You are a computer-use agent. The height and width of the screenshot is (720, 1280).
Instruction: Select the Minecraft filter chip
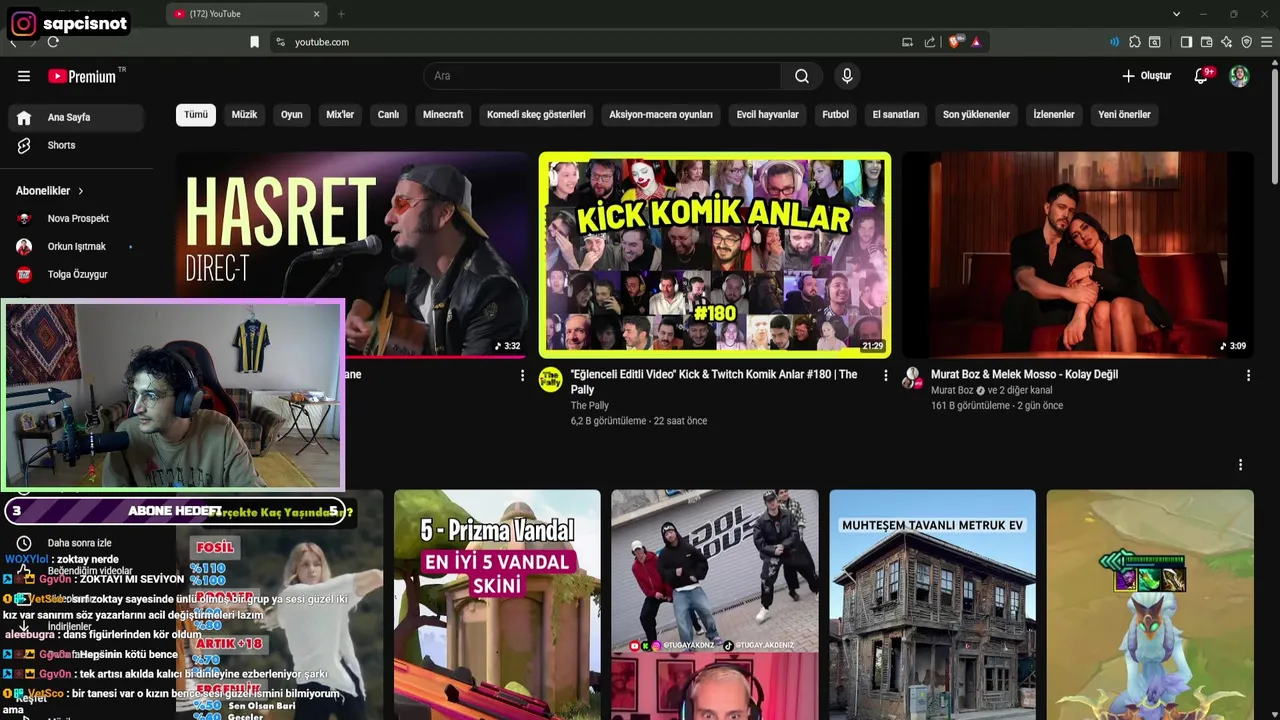pyautogui.click(x=443, y=115)
